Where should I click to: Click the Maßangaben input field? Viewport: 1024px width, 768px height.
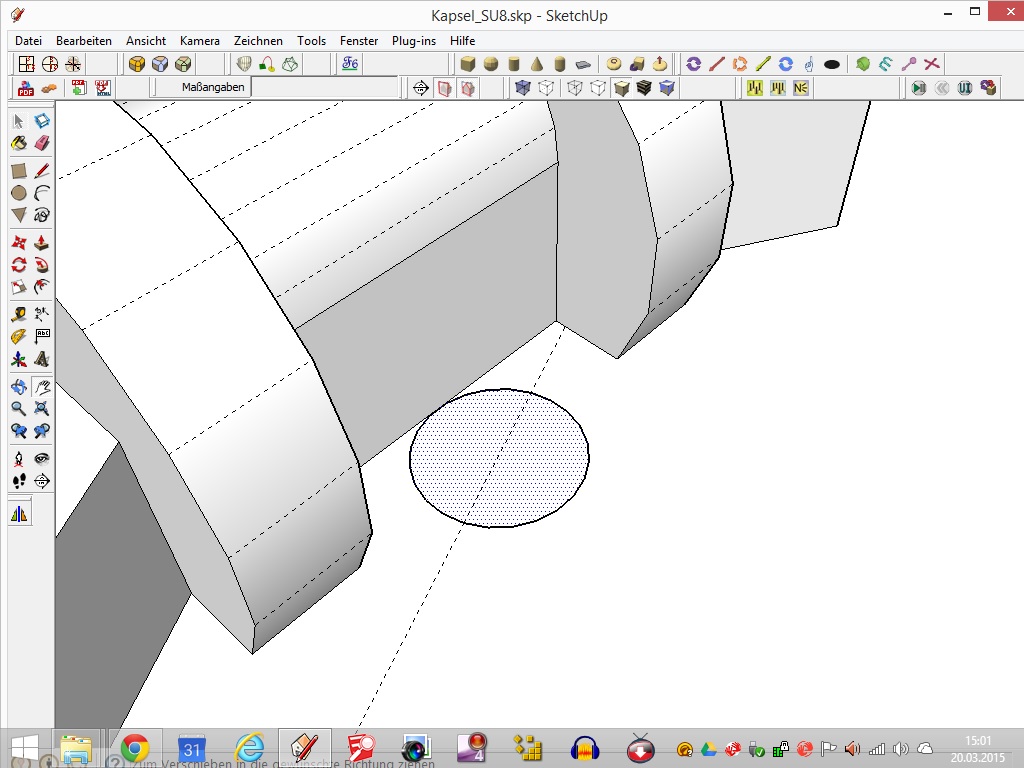pos(325,87)
